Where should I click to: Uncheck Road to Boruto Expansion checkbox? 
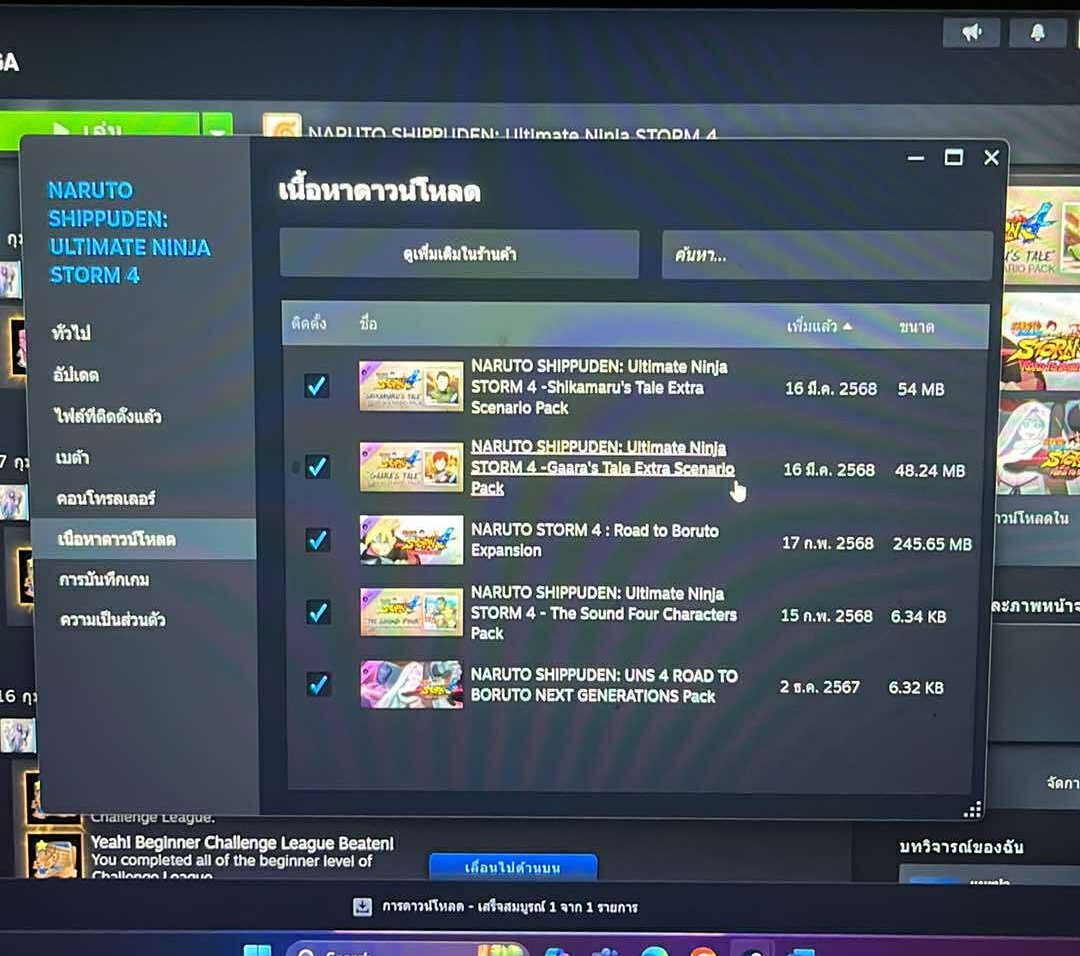point(318,539)
